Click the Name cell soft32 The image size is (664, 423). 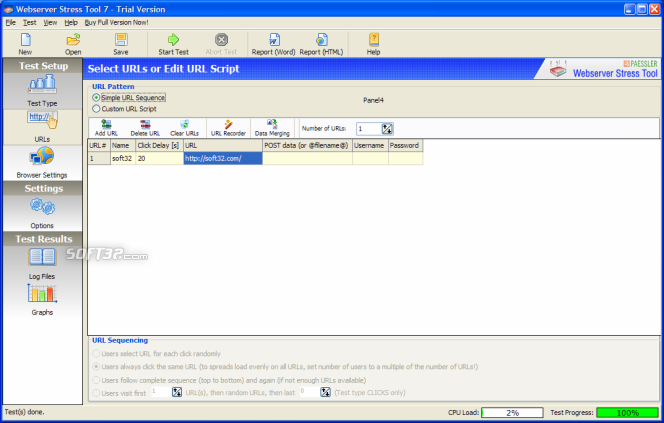click(x=123, y=158)
